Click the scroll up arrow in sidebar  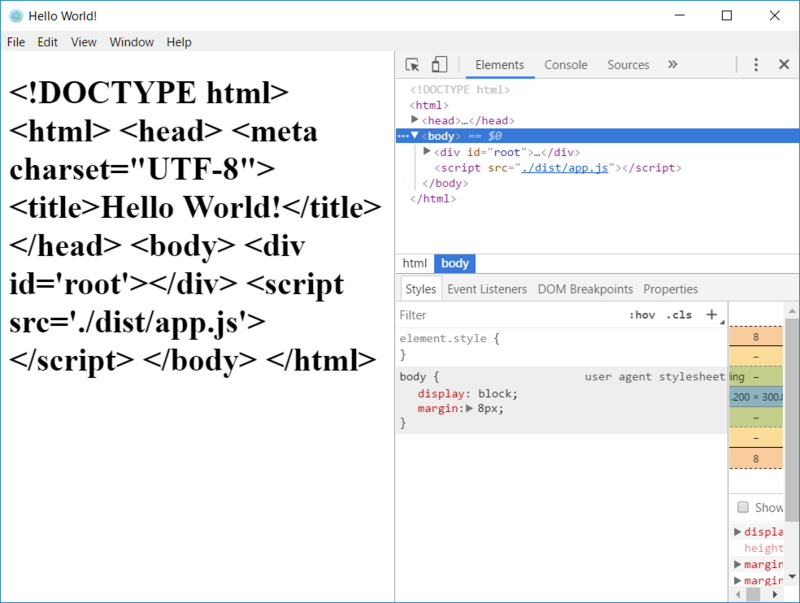[x=792, y=311]
